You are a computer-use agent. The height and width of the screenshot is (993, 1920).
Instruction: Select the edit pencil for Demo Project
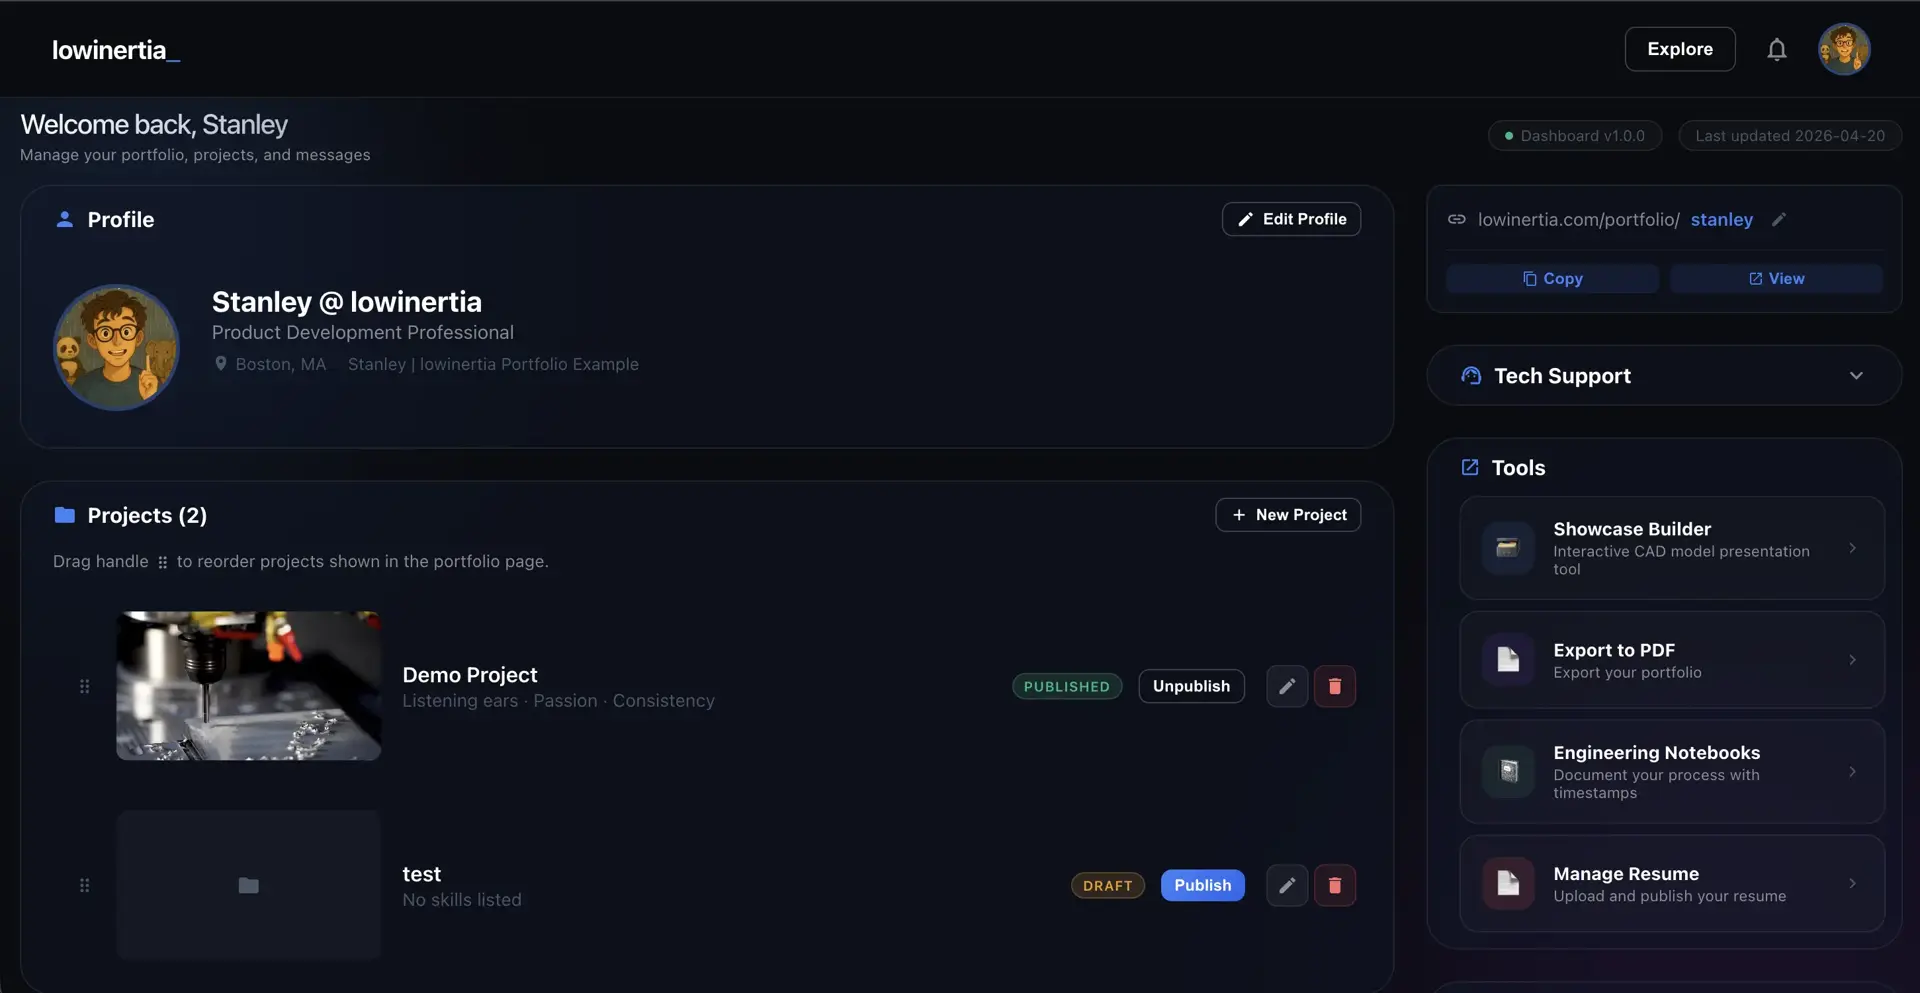point(1286,686)
